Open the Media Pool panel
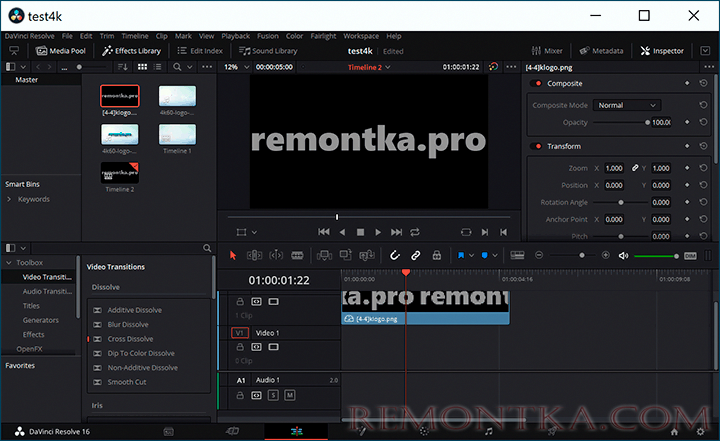The width and height of the screenshot is (720, 441). tap(61, 51)
